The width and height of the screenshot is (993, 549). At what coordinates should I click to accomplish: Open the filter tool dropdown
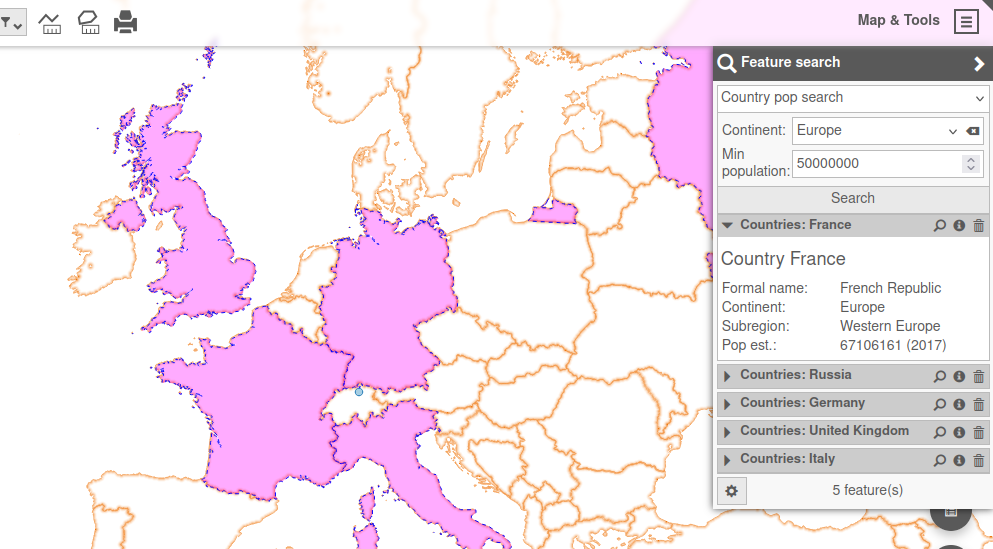11,22
